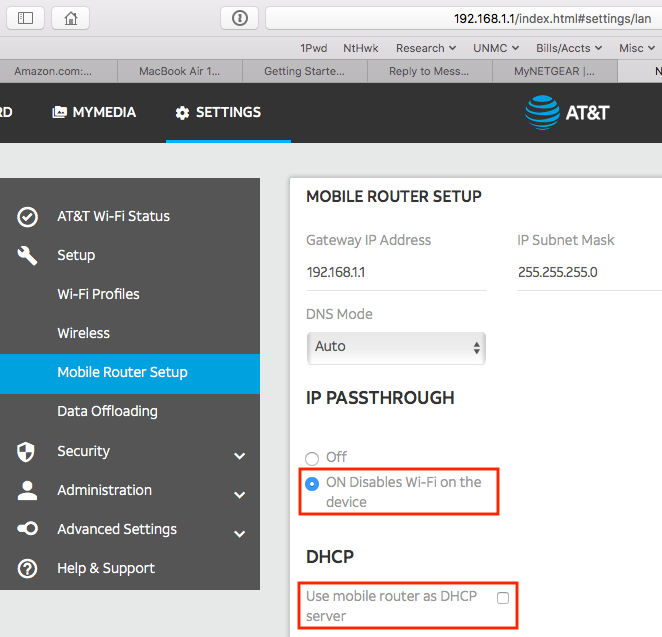This screenshot has height=637, width=662.
Task: Click the browser home icon
Action: click(x=70, y=18)
